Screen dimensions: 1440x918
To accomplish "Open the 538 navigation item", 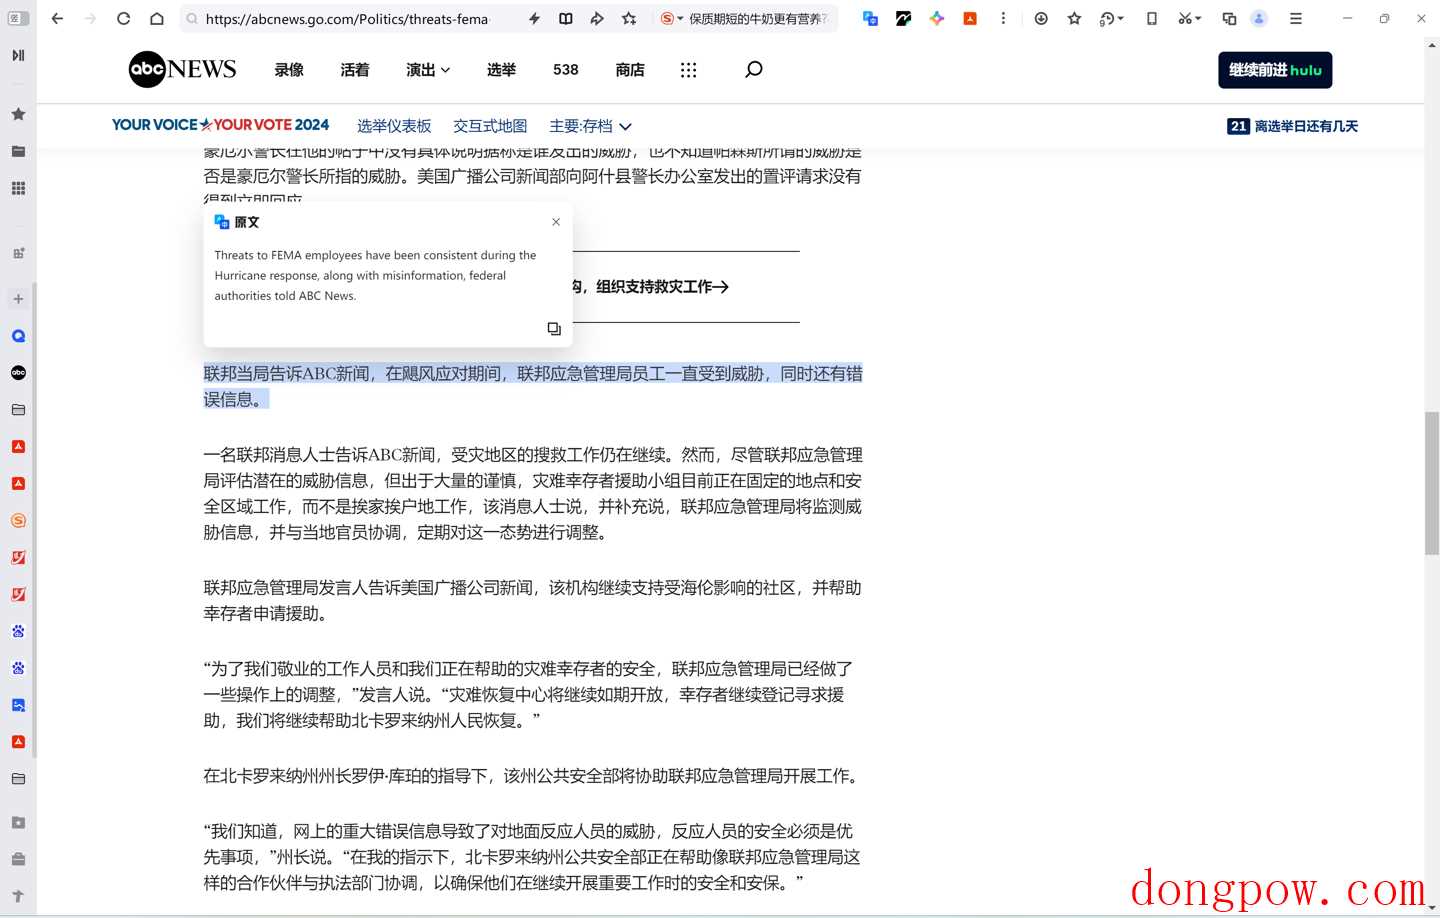I will pyautogui.click(x=566, y=70).
